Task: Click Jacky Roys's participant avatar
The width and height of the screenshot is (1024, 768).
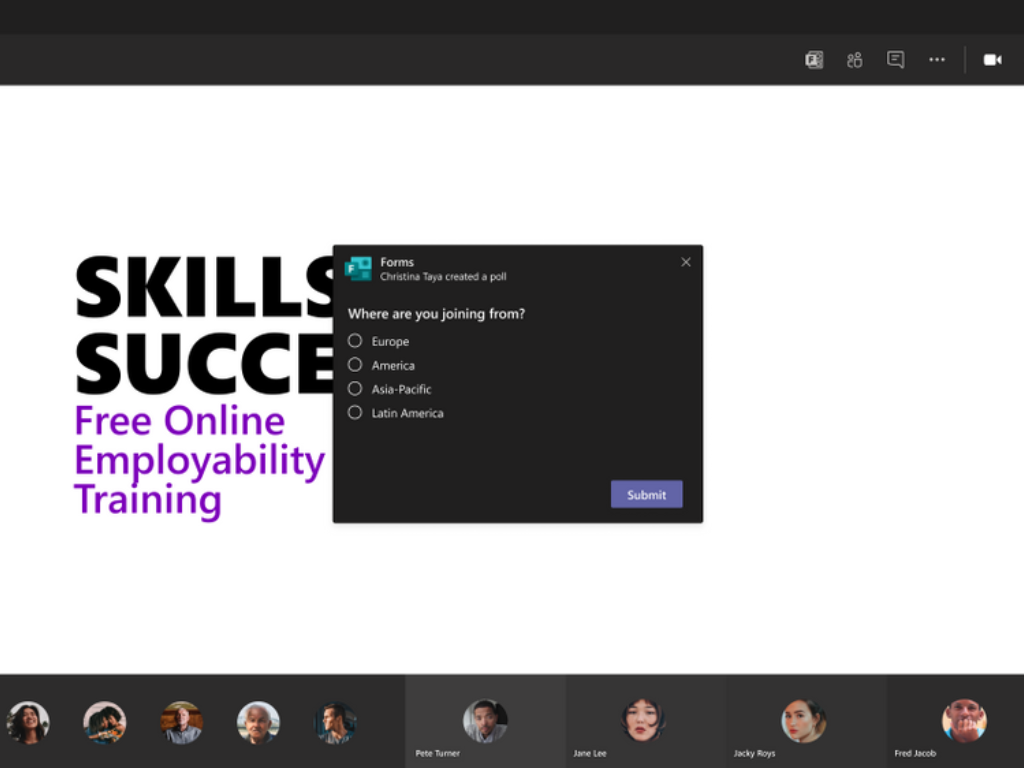Action: tap(804, 721)
